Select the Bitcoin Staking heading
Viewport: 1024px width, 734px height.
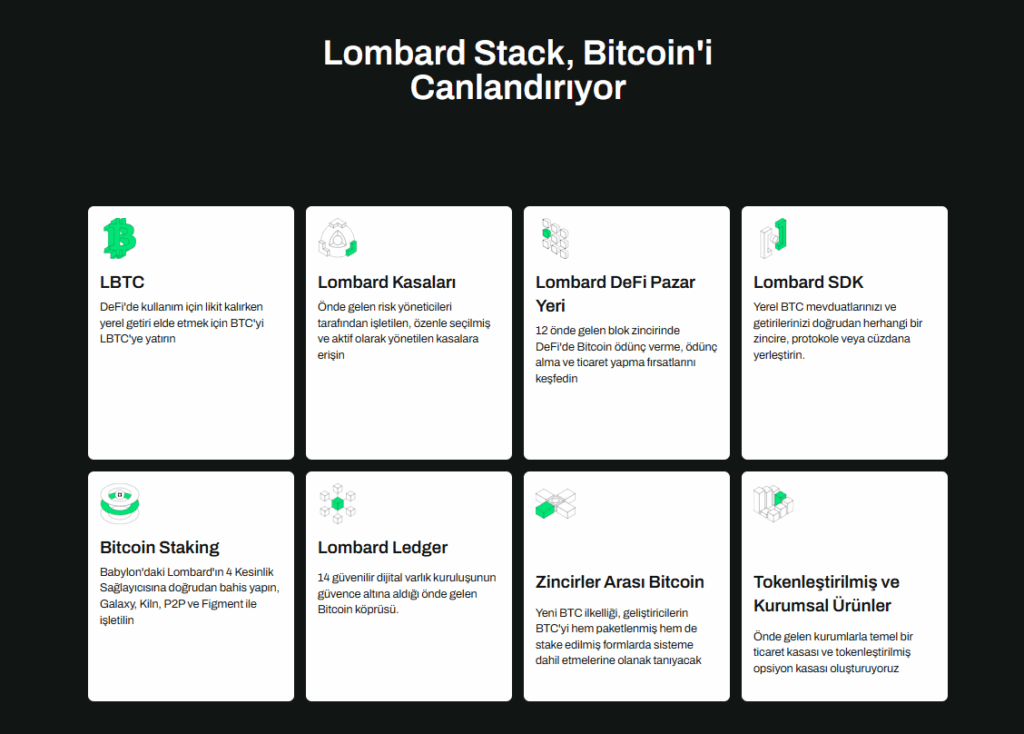click(x=160, y=547)
